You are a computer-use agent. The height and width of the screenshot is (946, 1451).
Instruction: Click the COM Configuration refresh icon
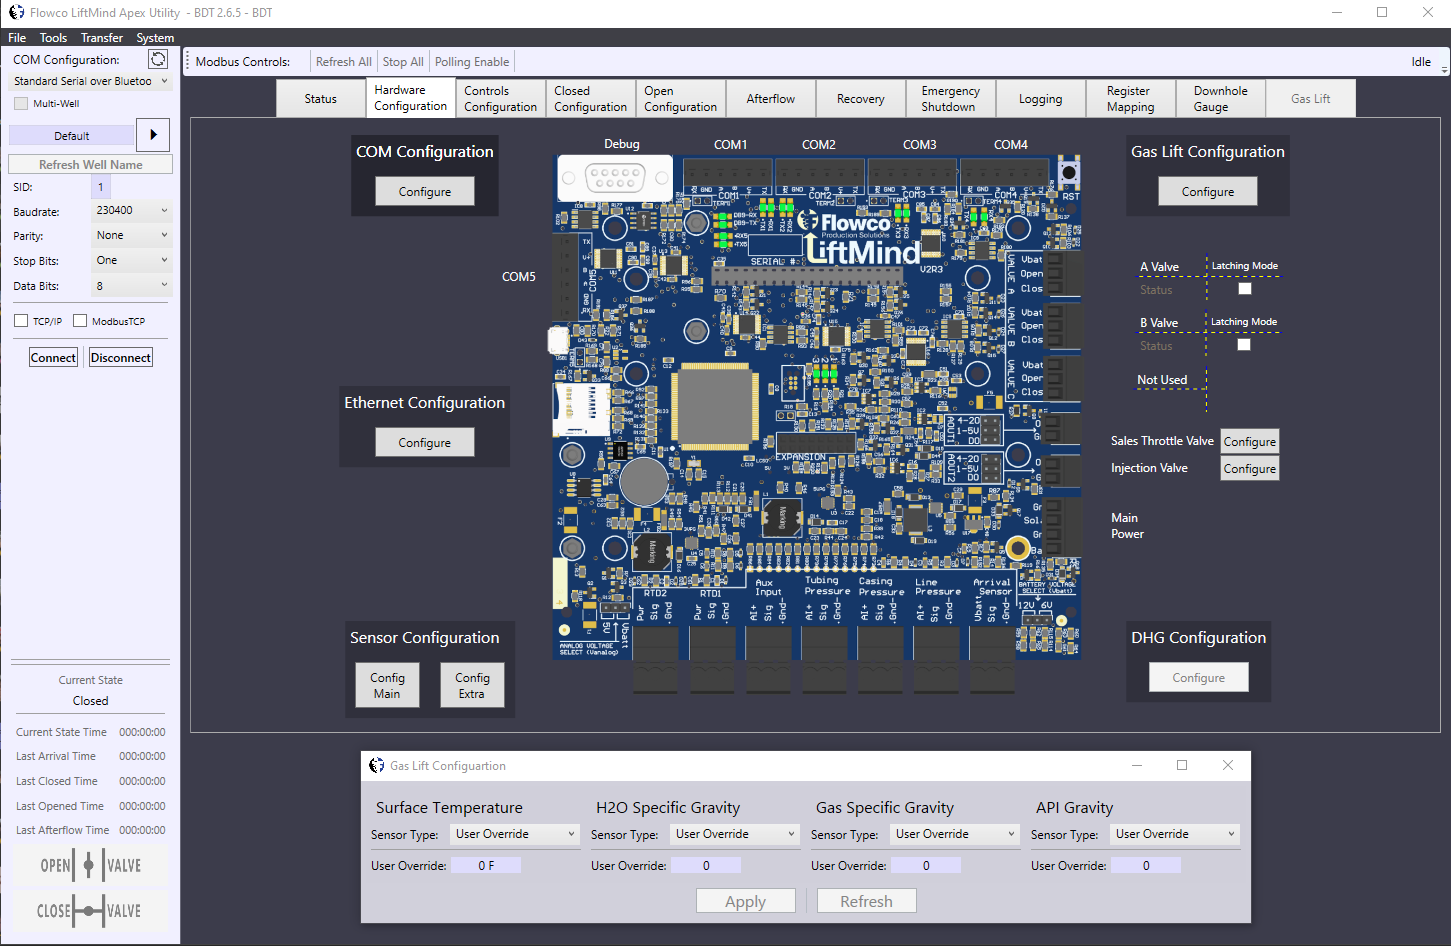click(158, 60)
